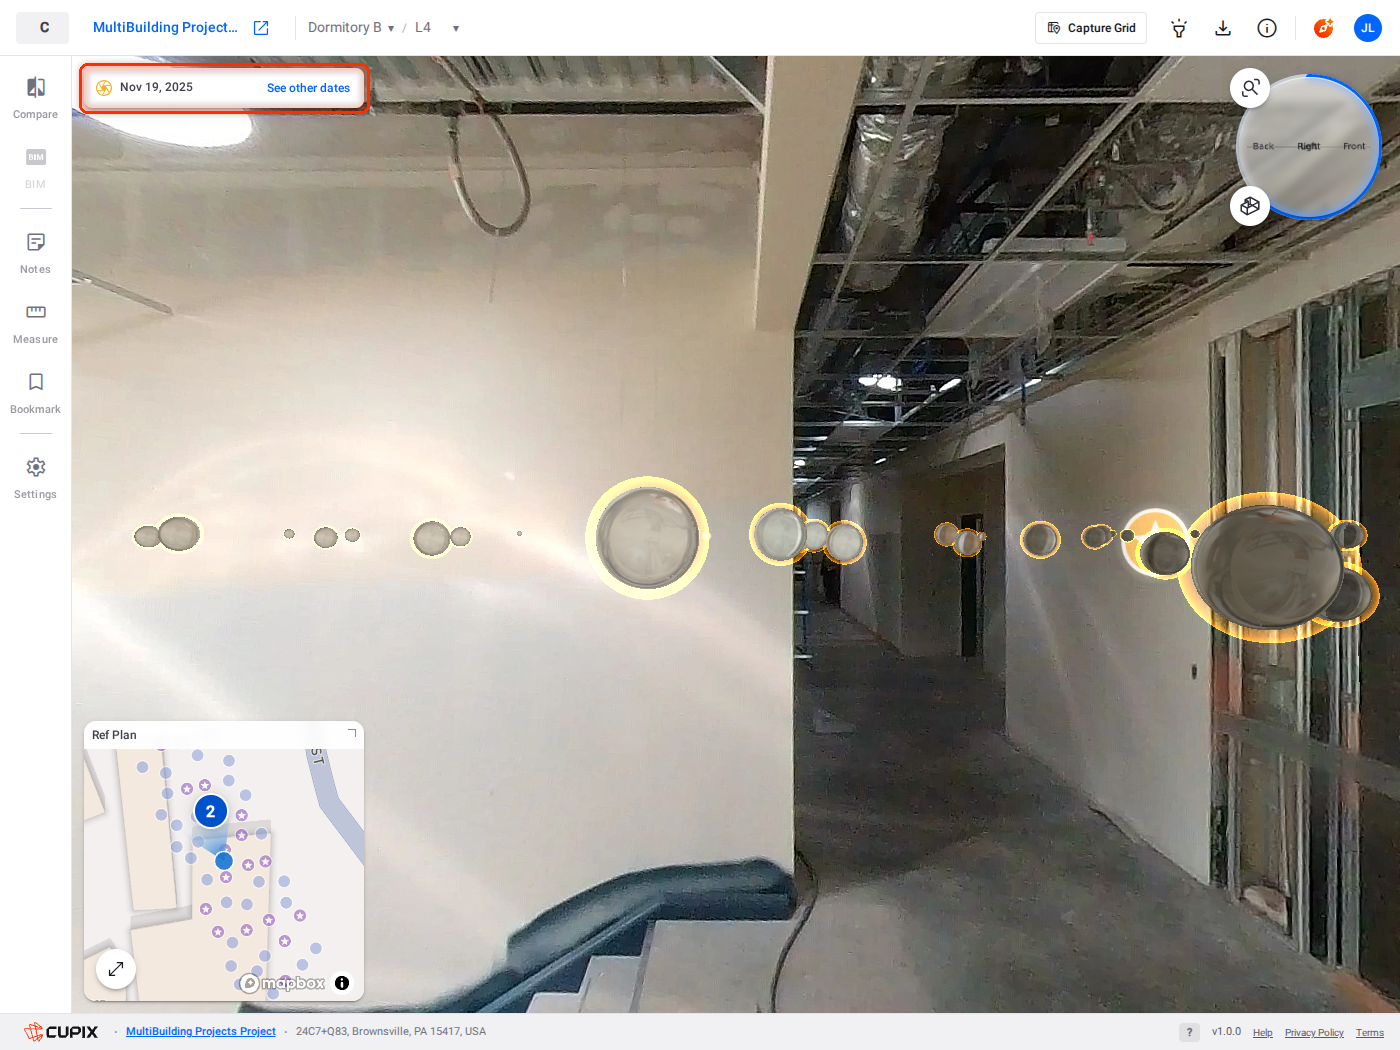Open the BIM panel
This screenshot has height=1050, width=1400.
tap(35, 168)
